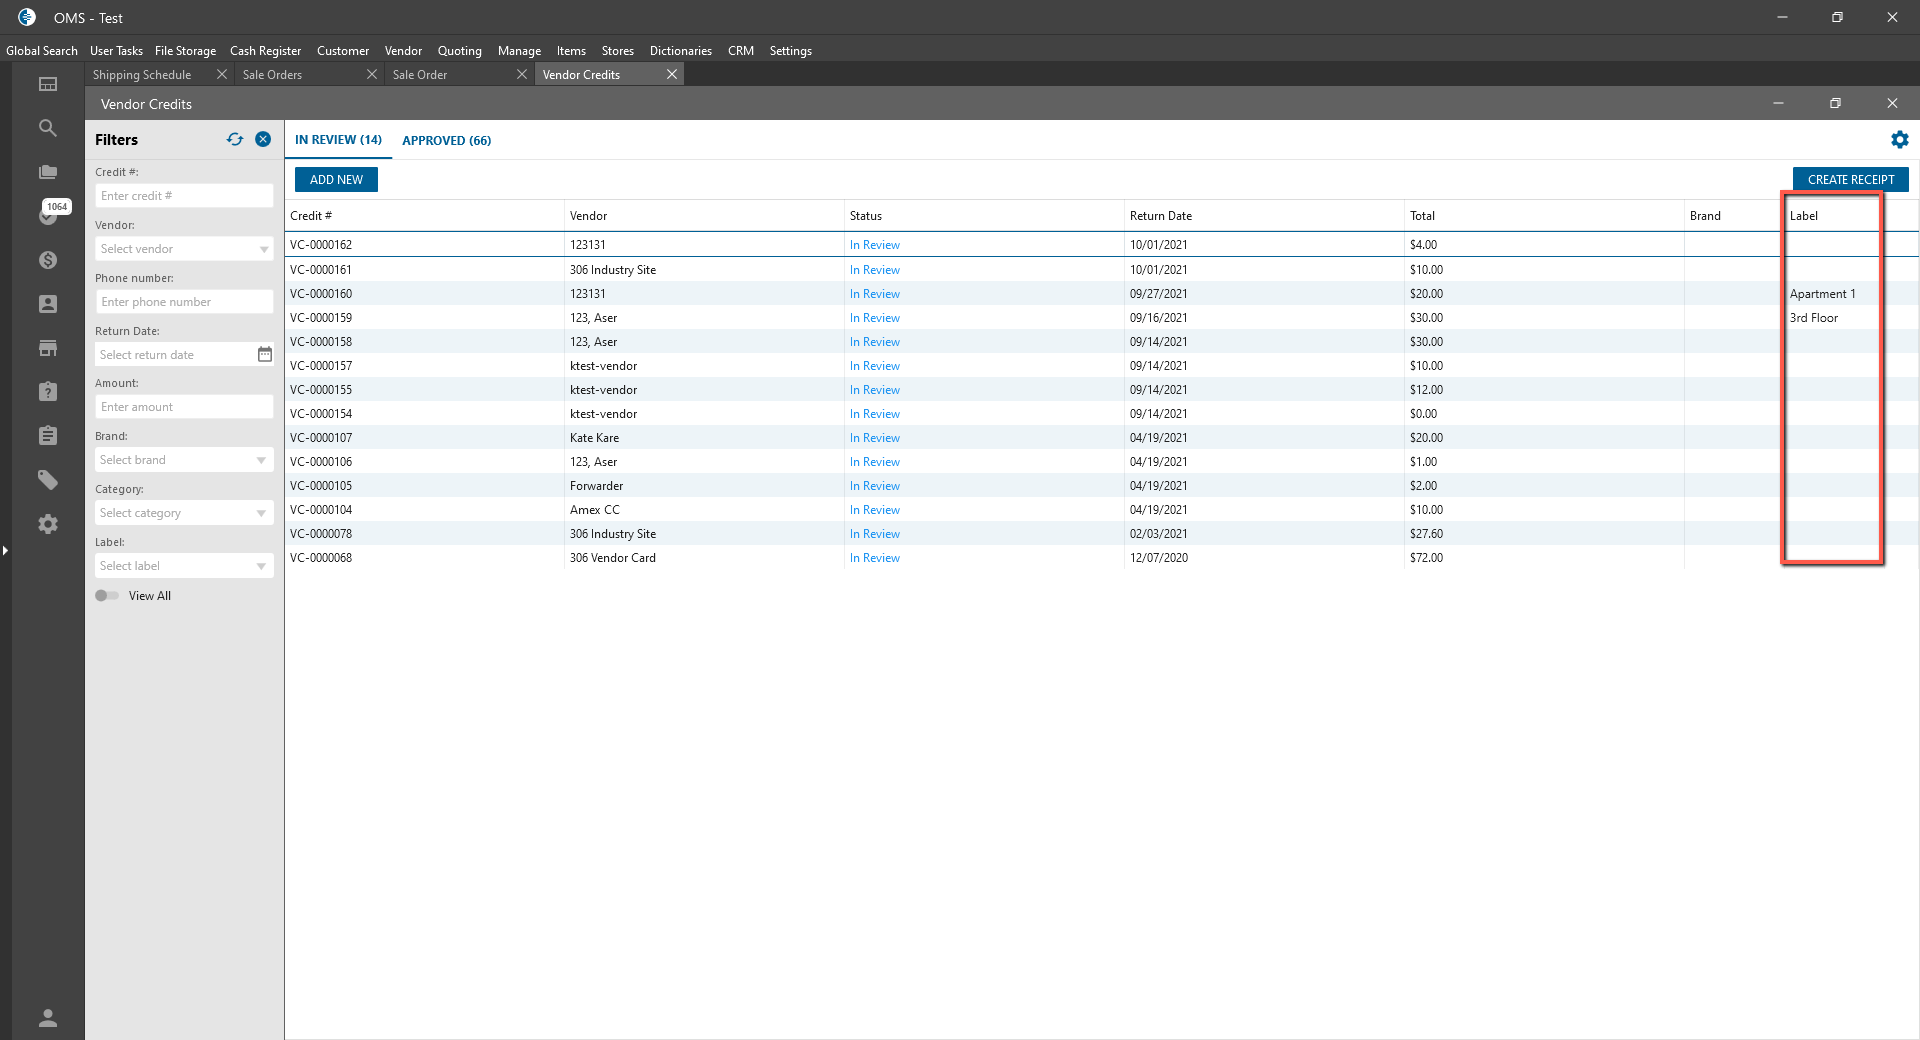Select the VC-0000160 credit row
Viewport: 1920px width, 1040px height.
pyautogui.click(x=1101, y=294)
